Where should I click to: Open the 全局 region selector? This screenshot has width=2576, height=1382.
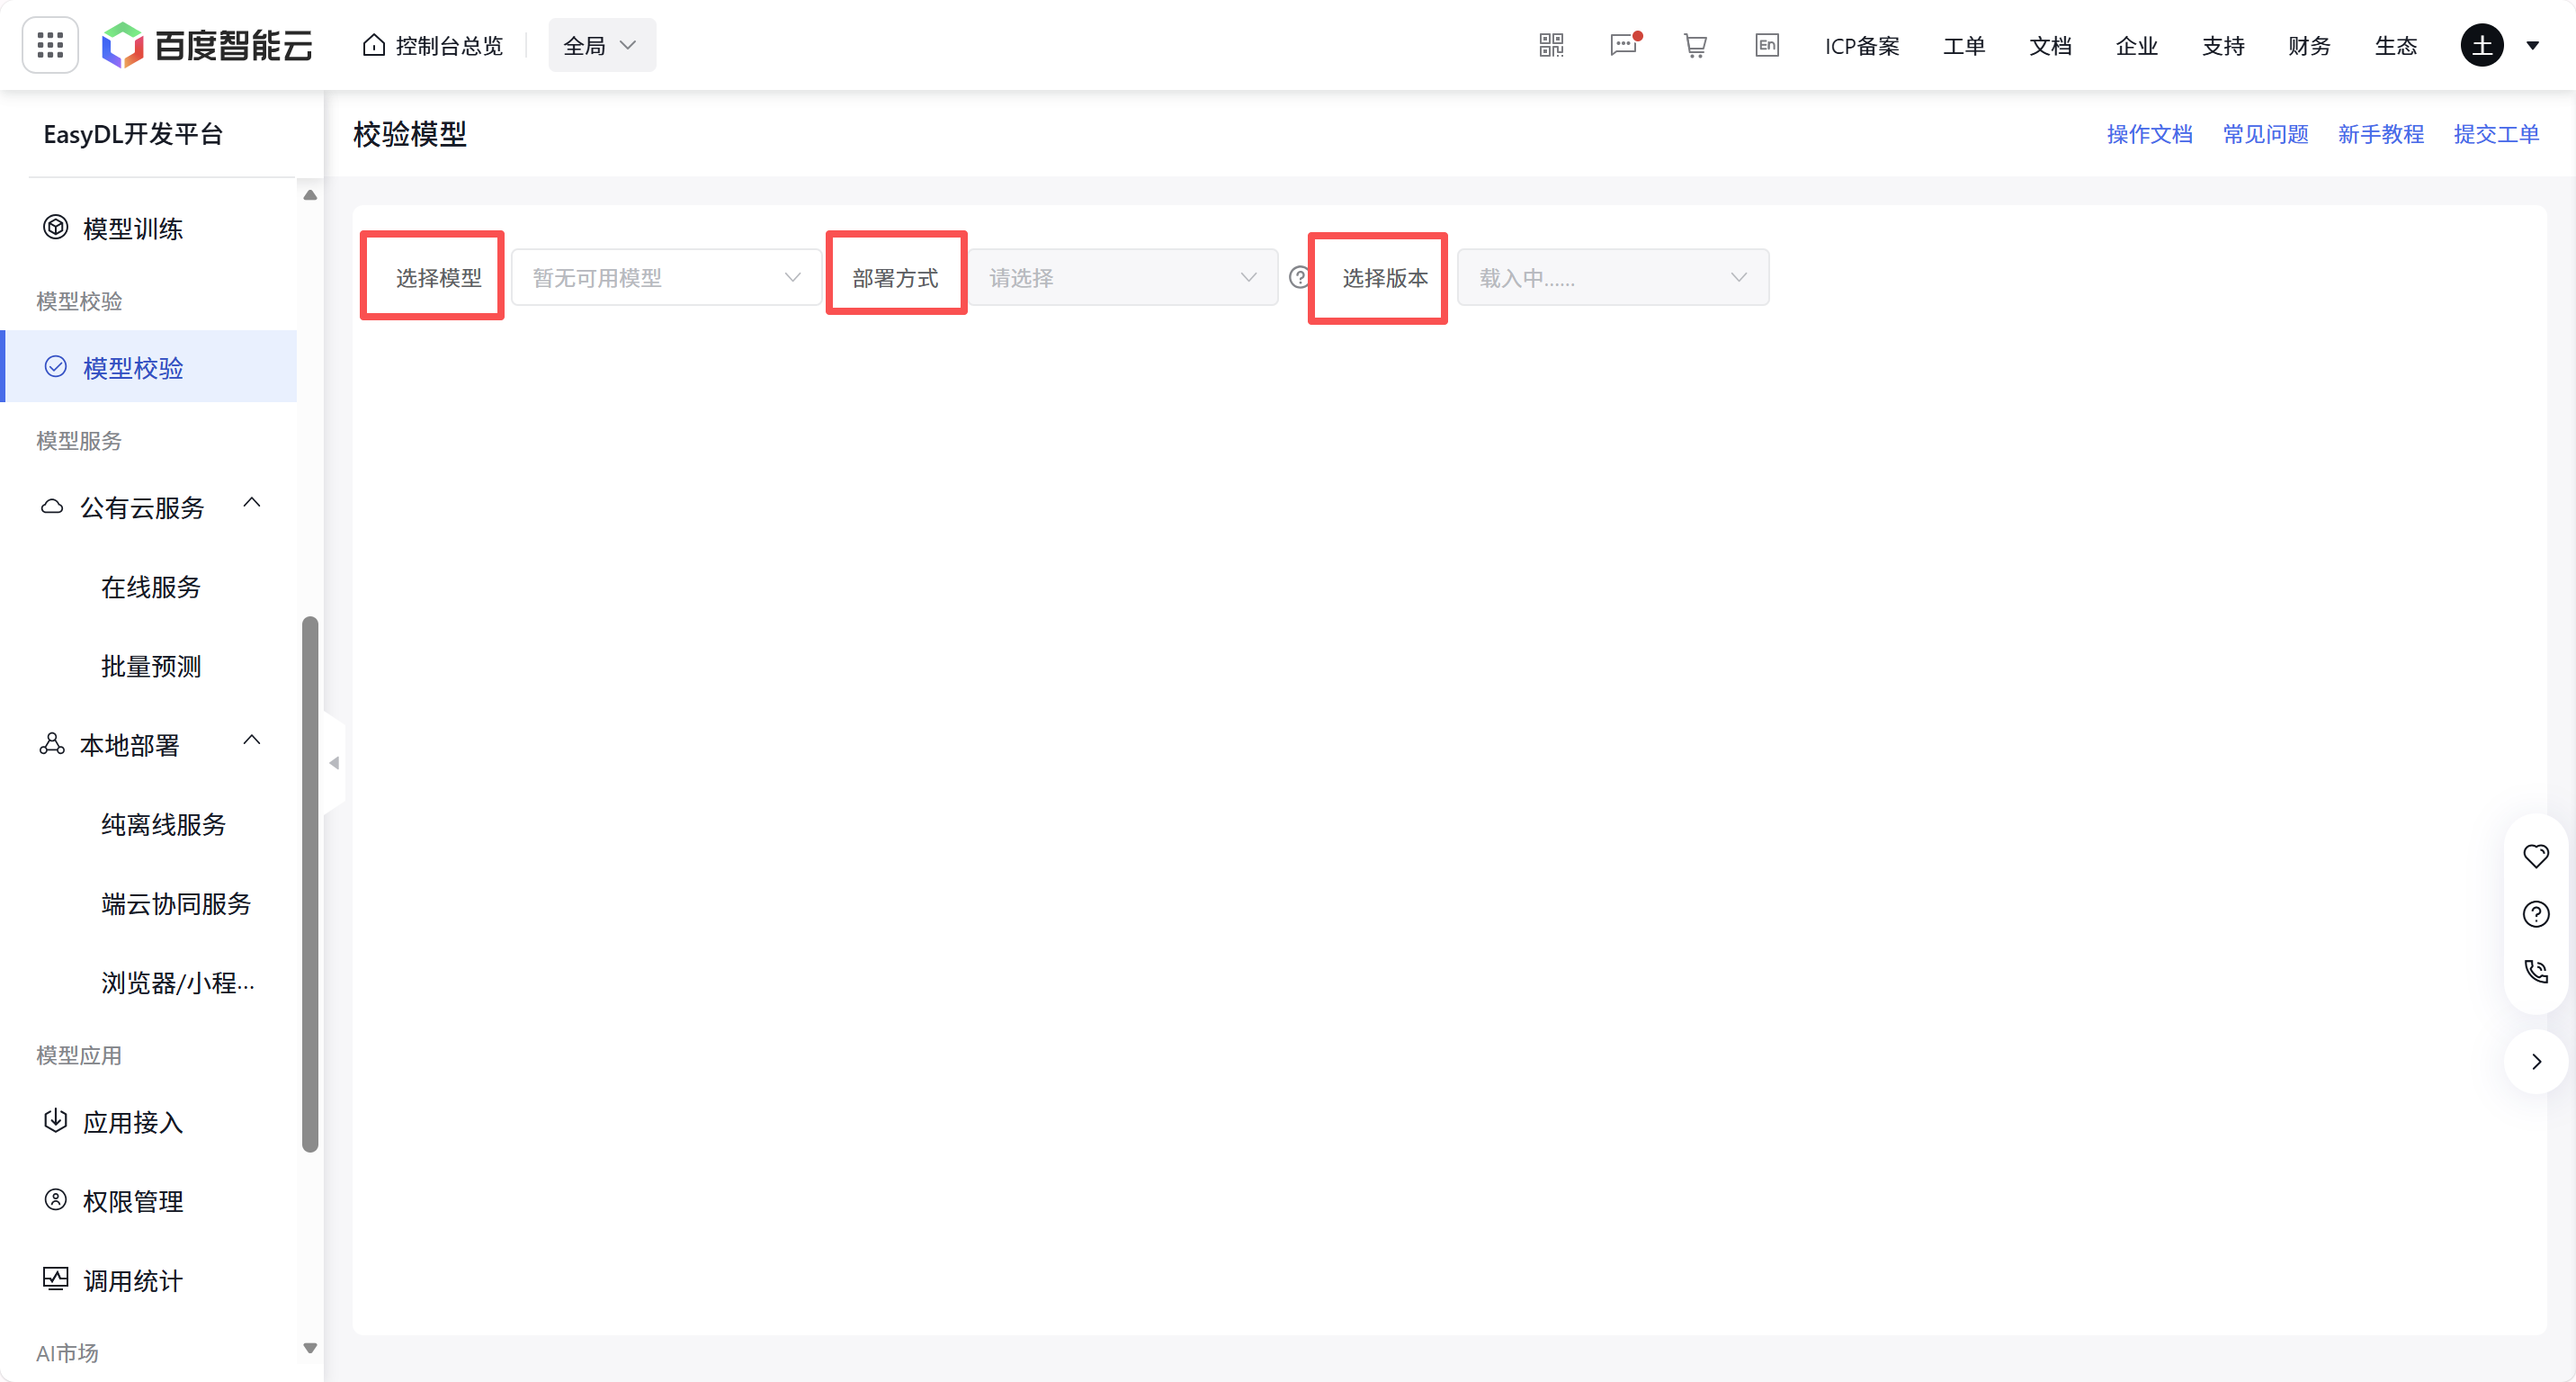(x=601, y=45)
